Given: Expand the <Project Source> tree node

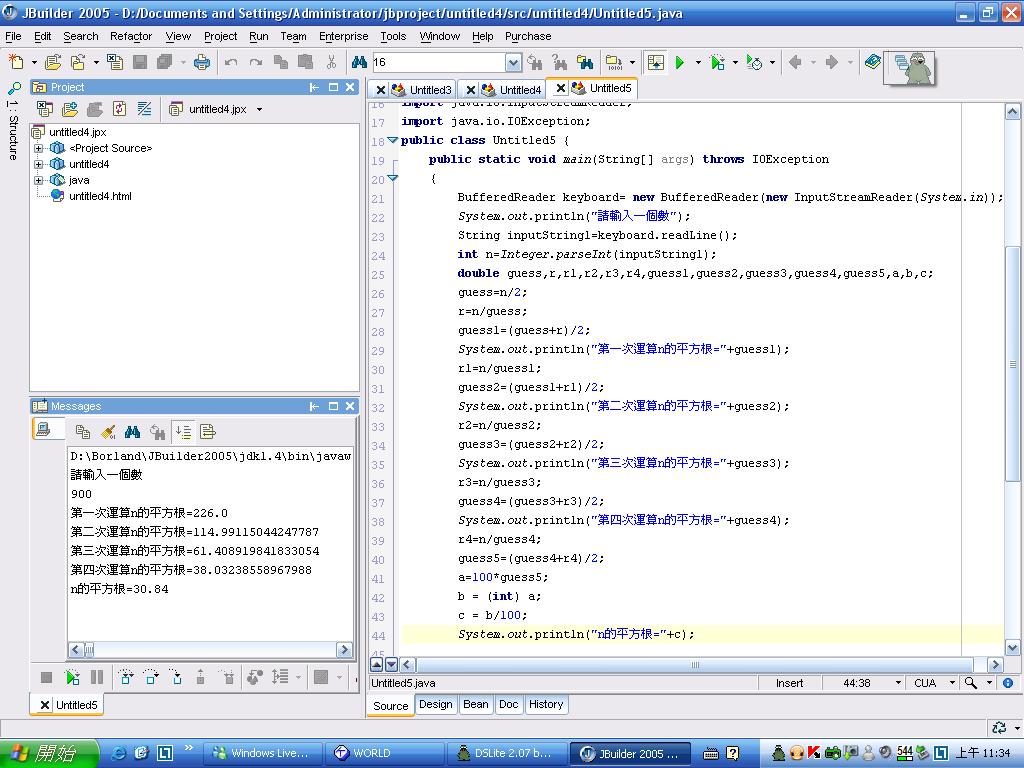Looking at the screenshot, I should 39,148.
